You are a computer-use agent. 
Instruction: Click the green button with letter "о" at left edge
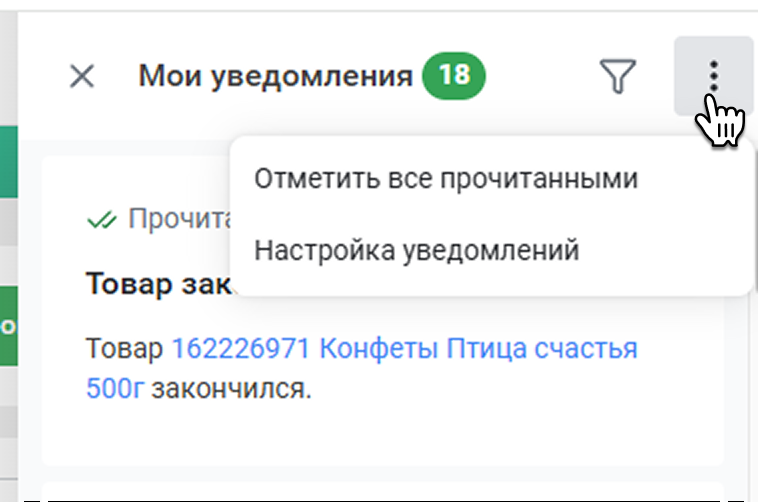coord(9,327)
